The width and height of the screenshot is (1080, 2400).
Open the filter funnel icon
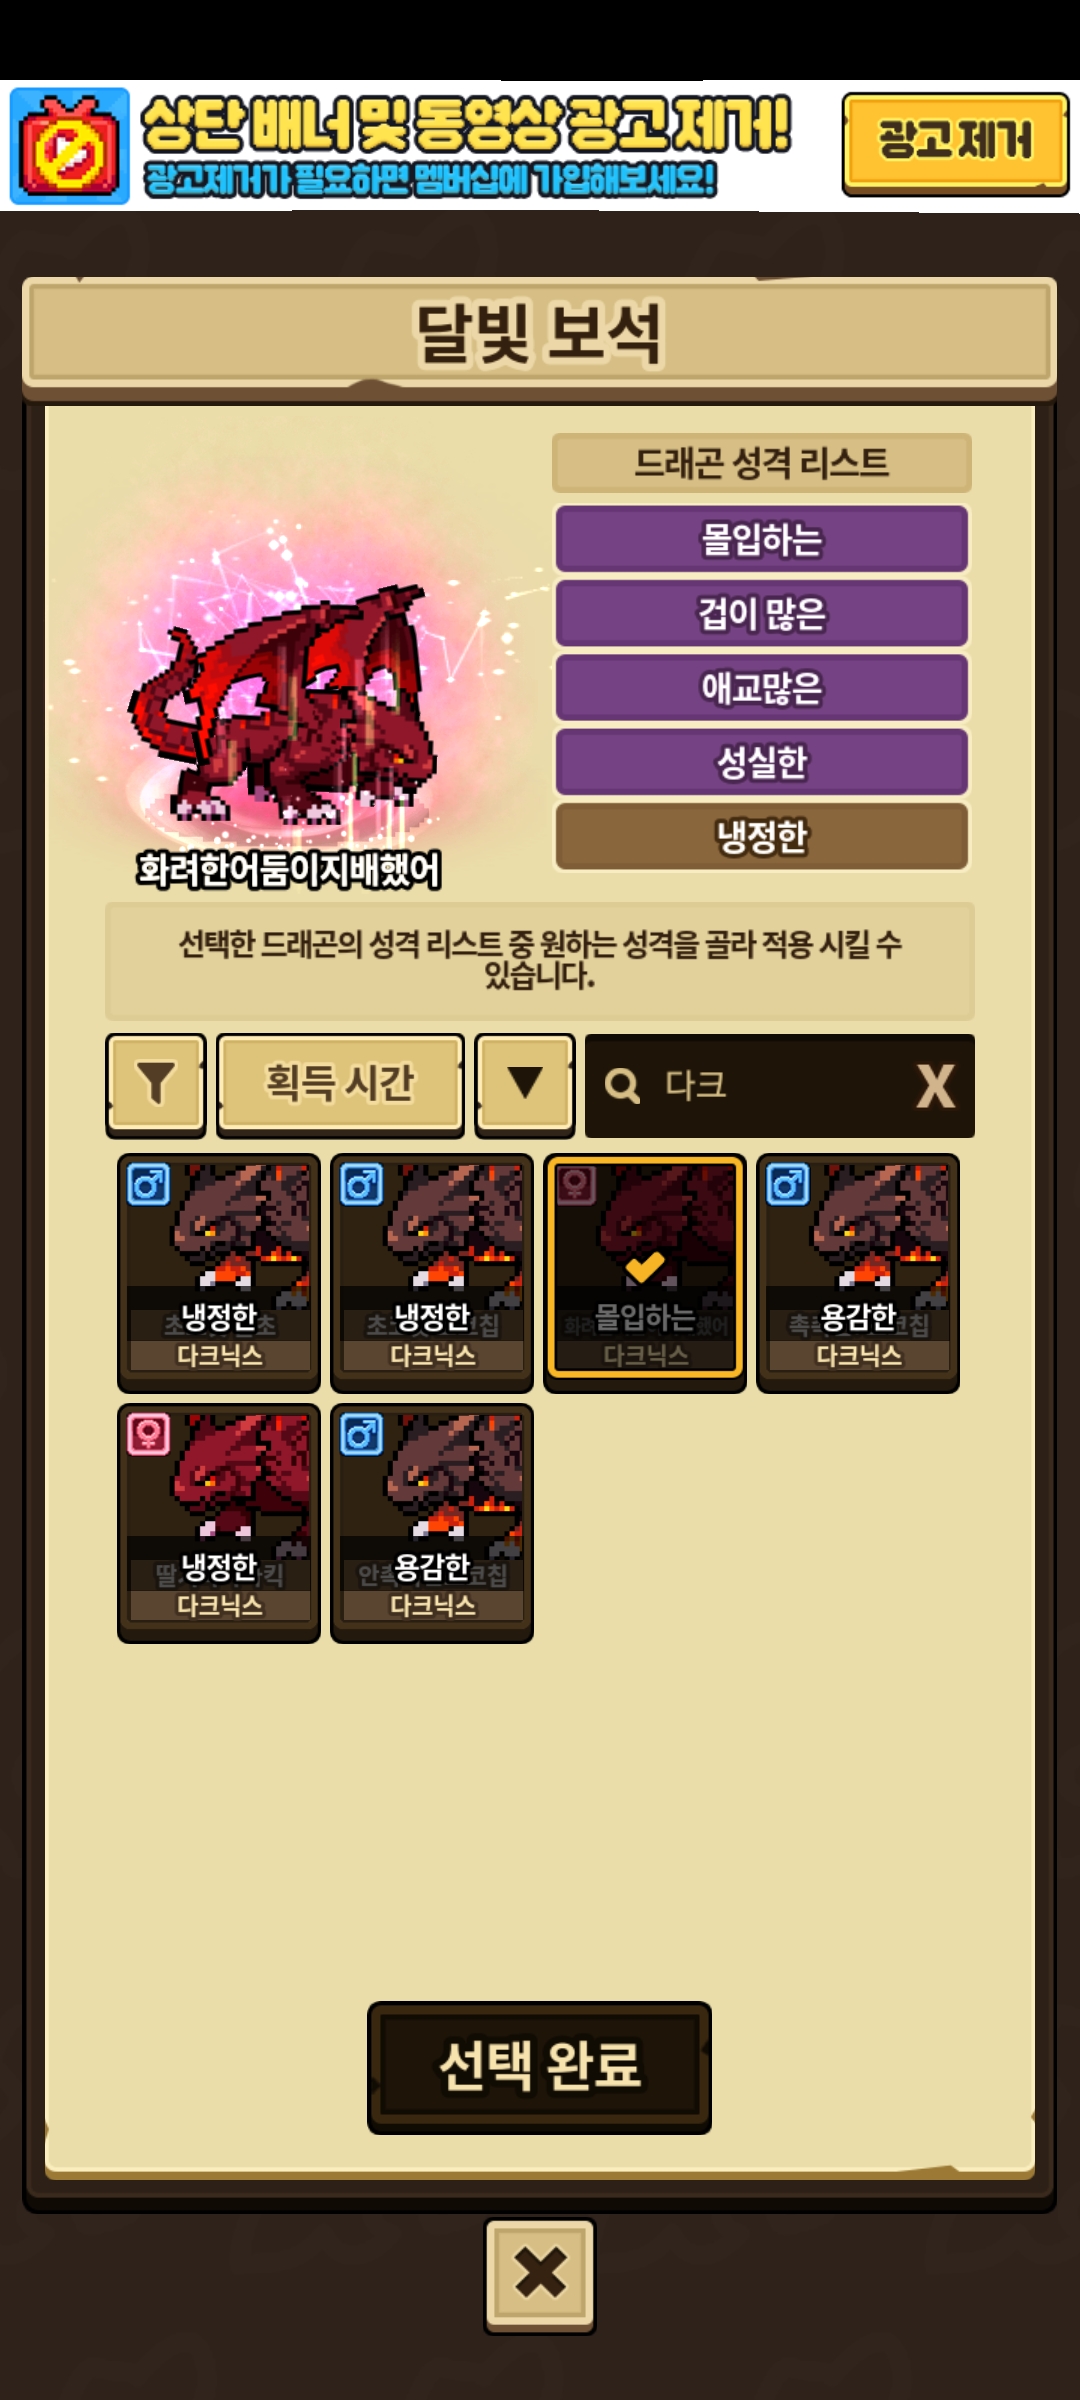click(x=156, y=1085)
